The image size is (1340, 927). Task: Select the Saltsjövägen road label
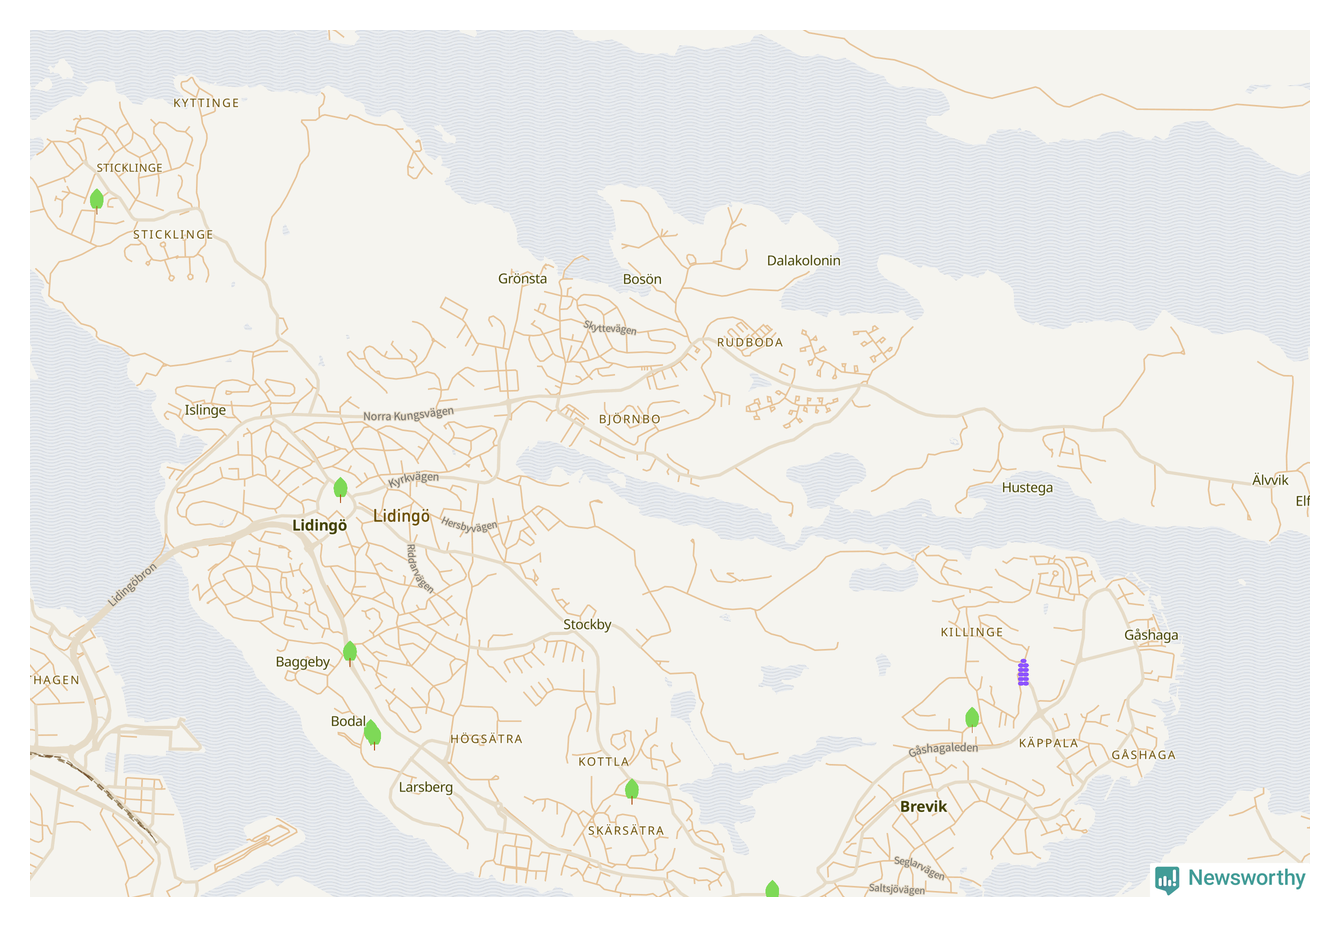897,889
